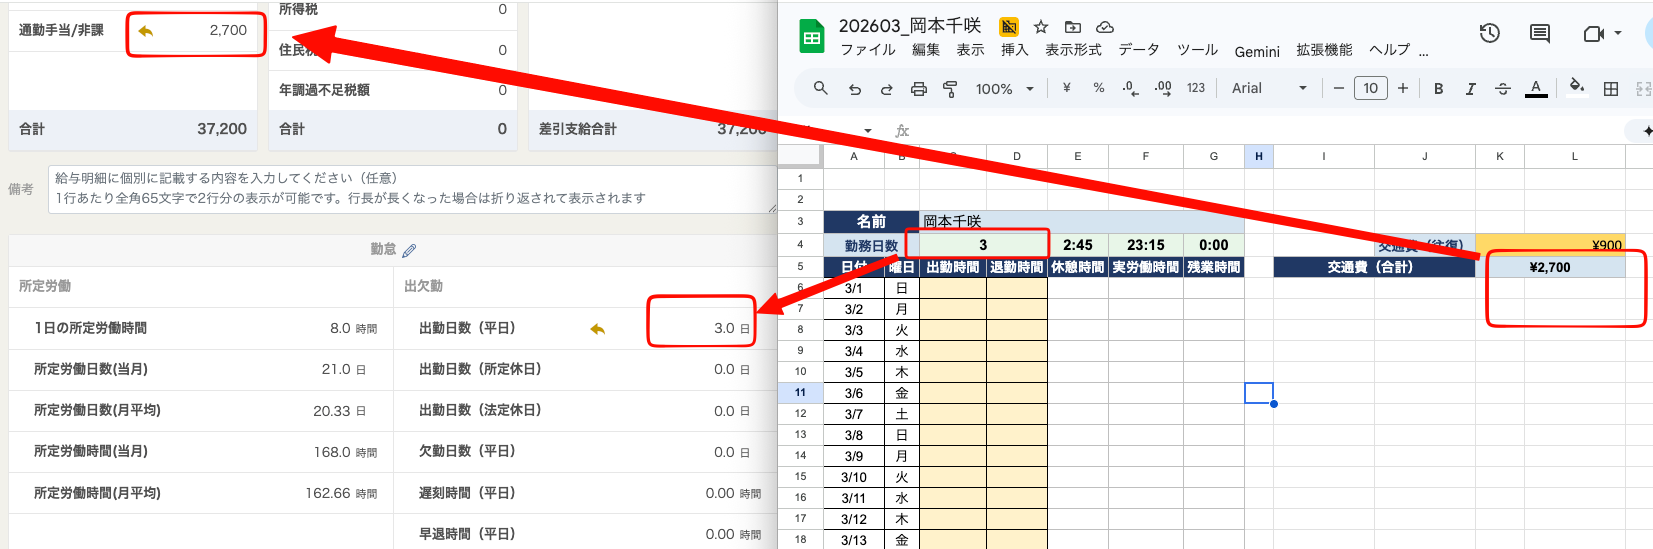The height and width of the screenshot is (549, 1653).
Task: Click the spreadsheet title 202603_岡本千咲
Action: [x=910, y=26]
